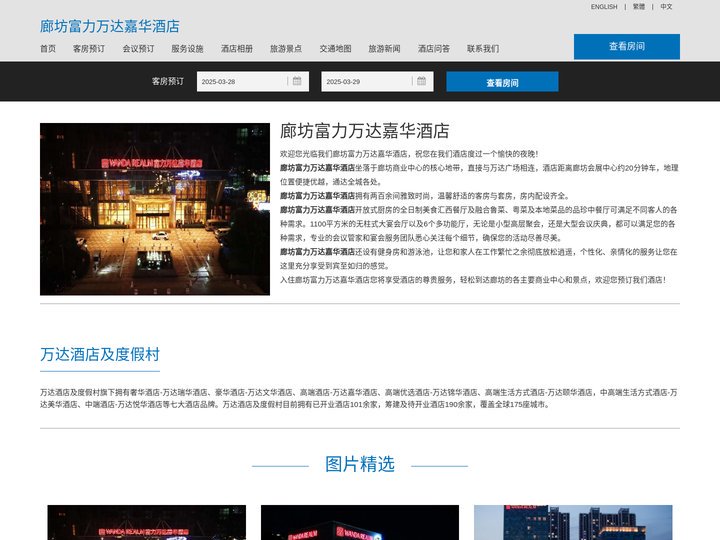Open 客房预订 menu item
Viewport: 720px width, 540px height.
click(x=89, y=49)
